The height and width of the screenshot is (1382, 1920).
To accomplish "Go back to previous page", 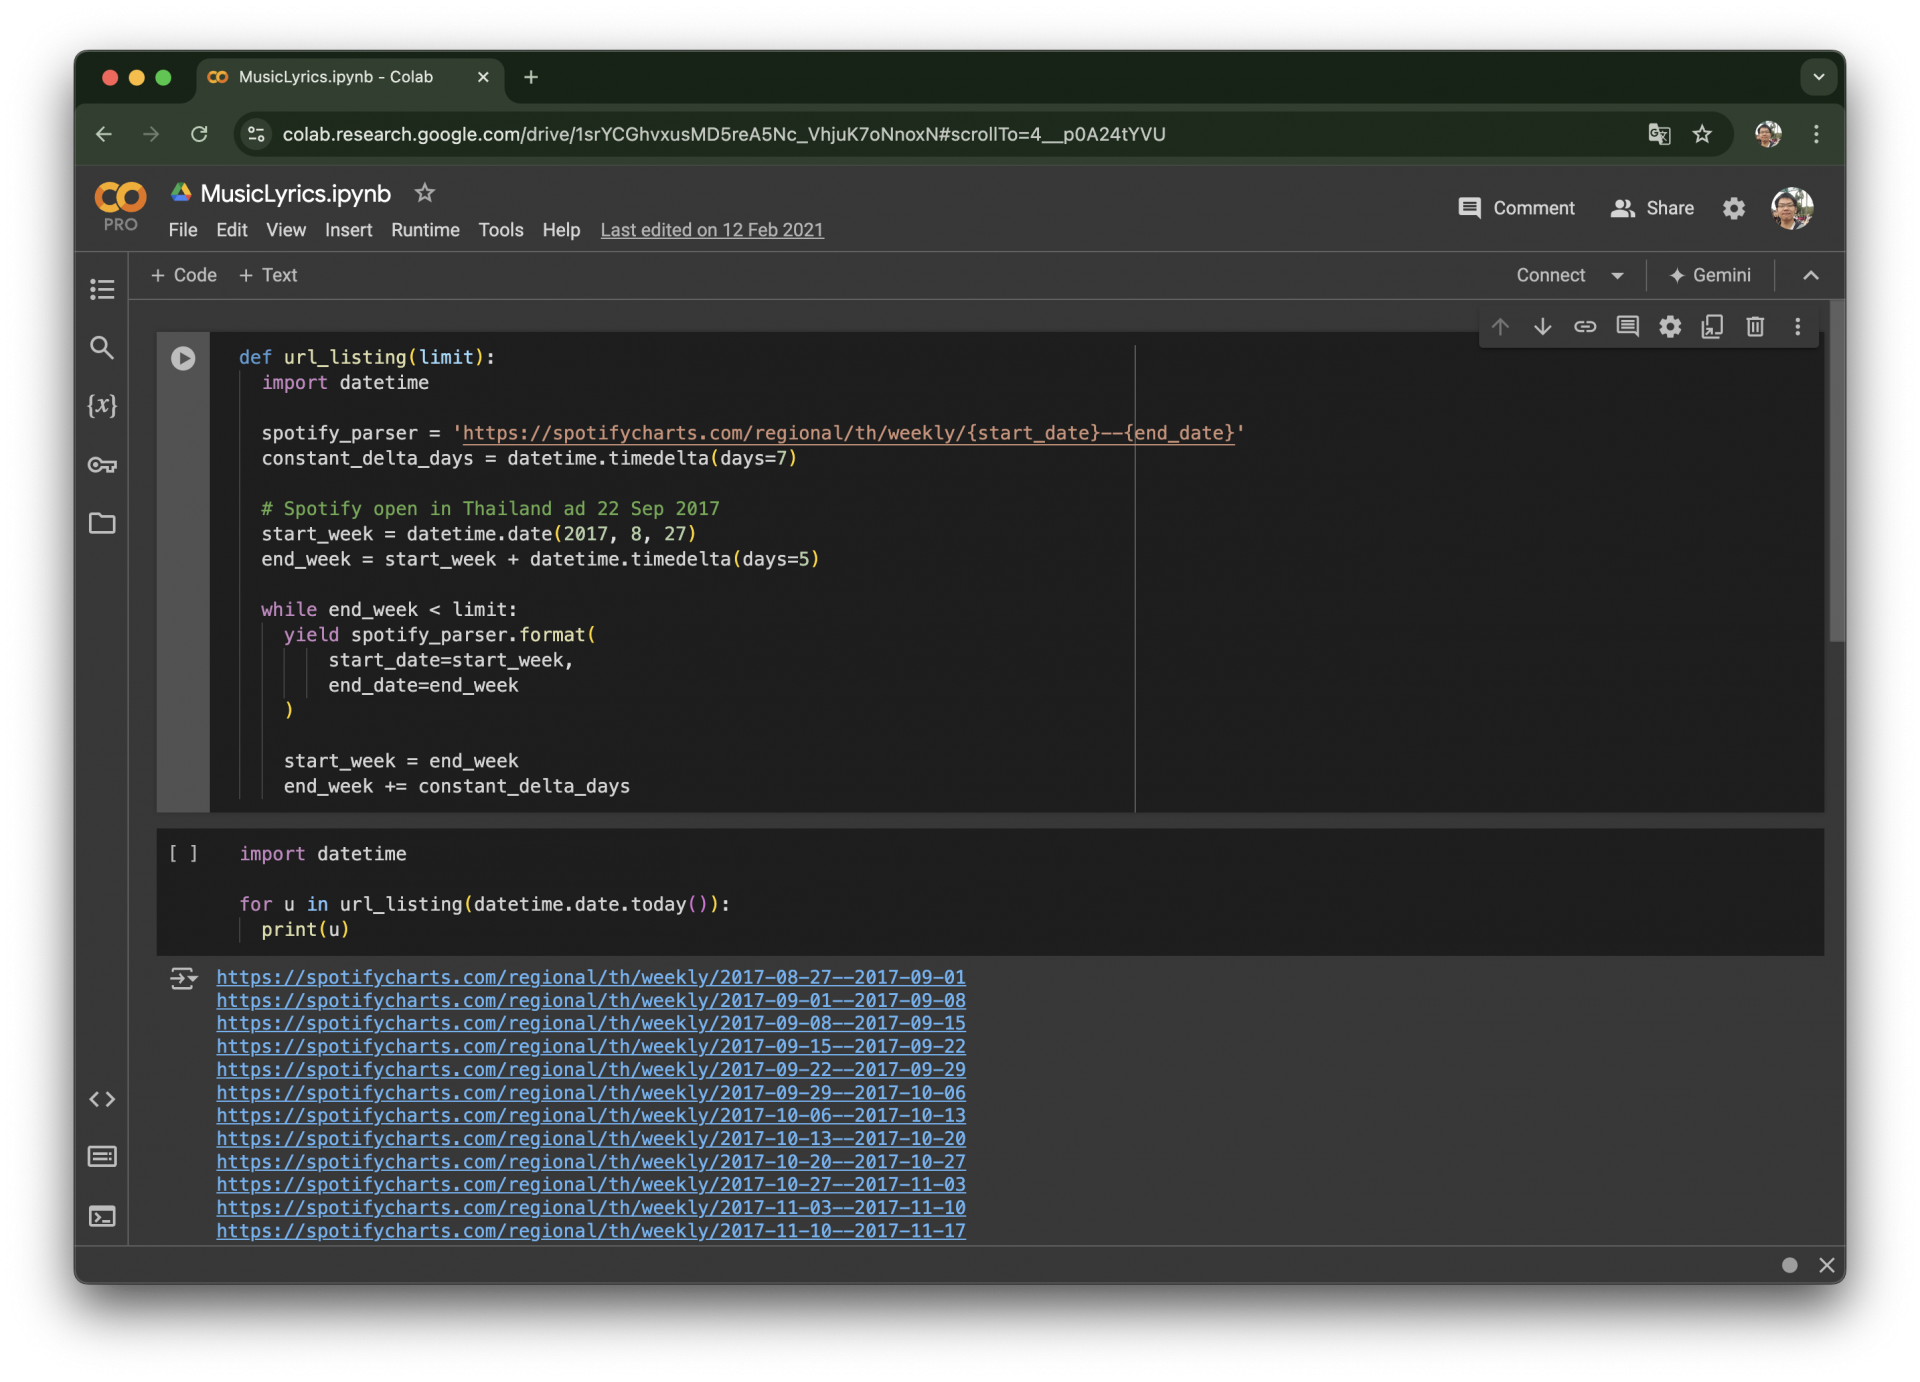I will (104, 134).
